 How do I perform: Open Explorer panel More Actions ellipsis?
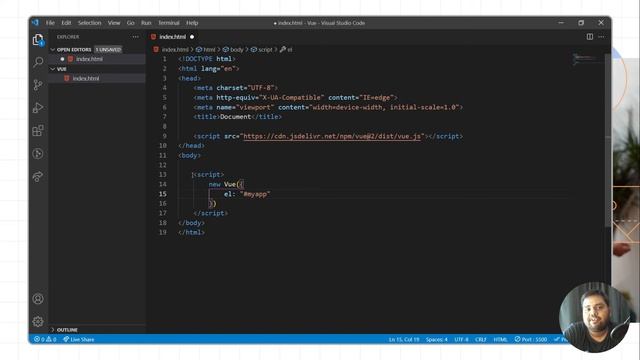[136, 37]
